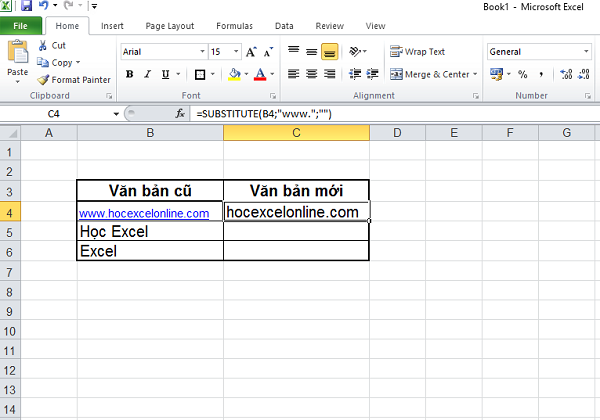600x420 pixels.
Task: Click the Merge & Center button
Action: point(429,74)
